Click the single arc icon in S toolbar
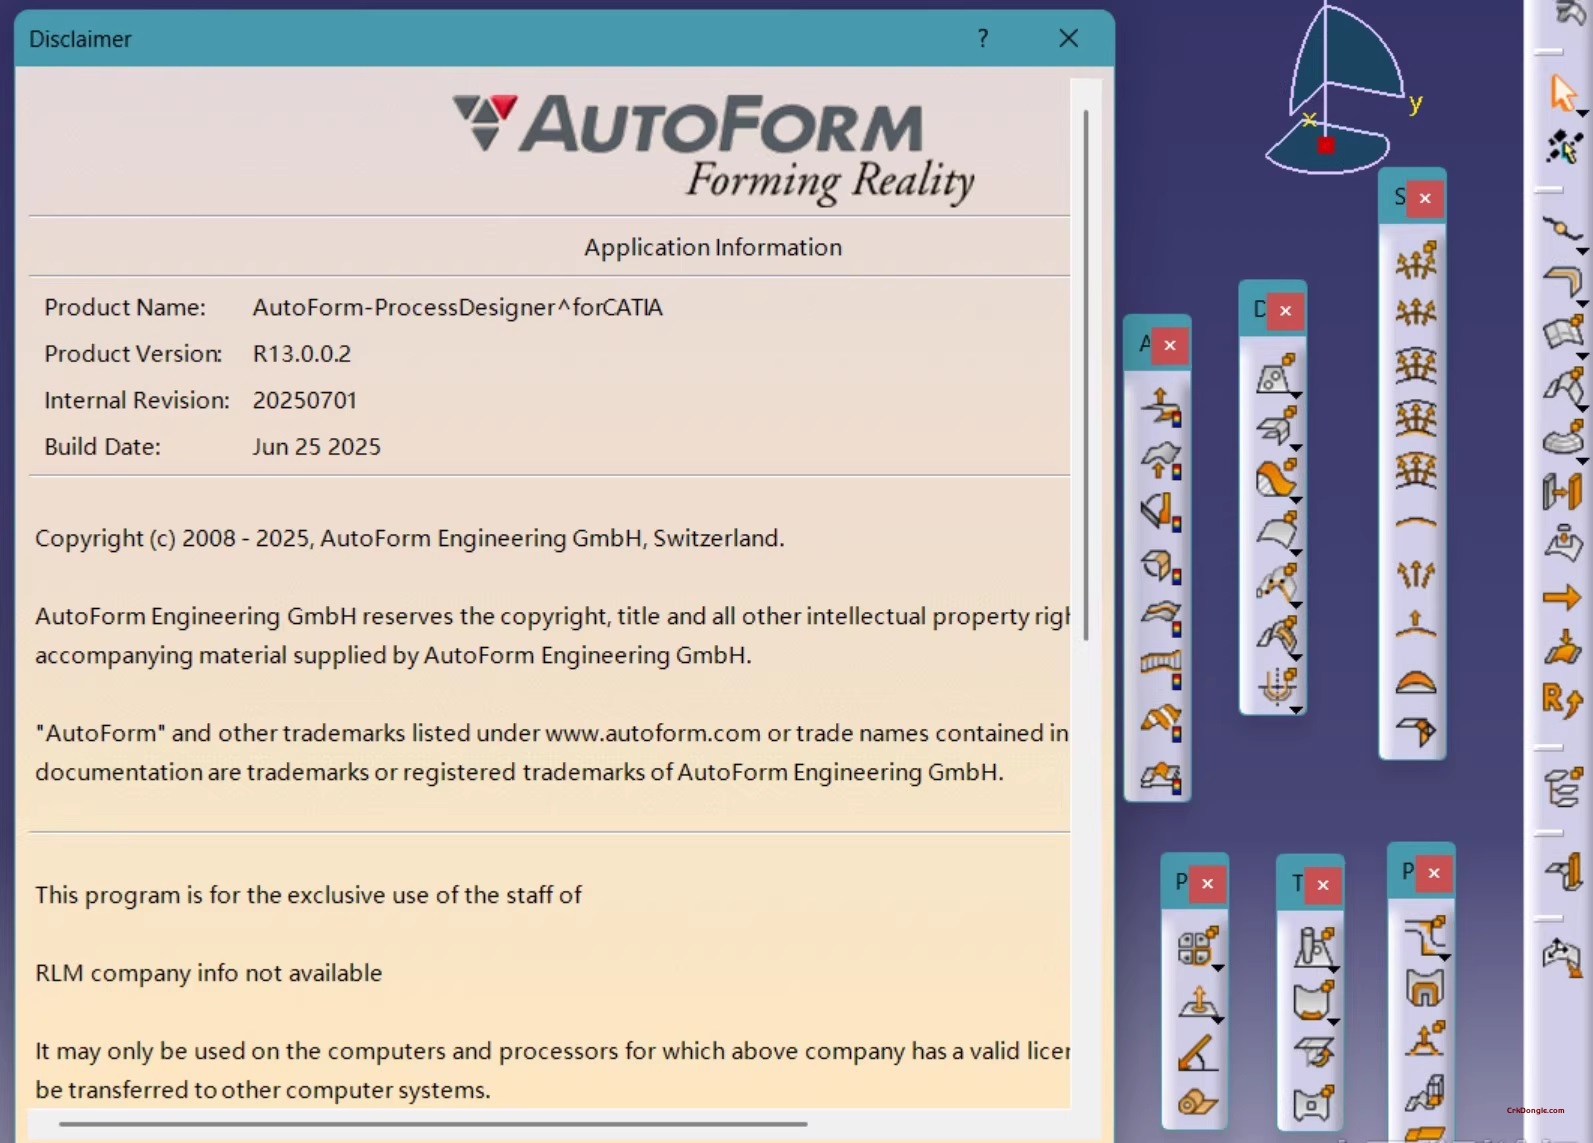The image size is (1593, 1143). (1416, 522)
